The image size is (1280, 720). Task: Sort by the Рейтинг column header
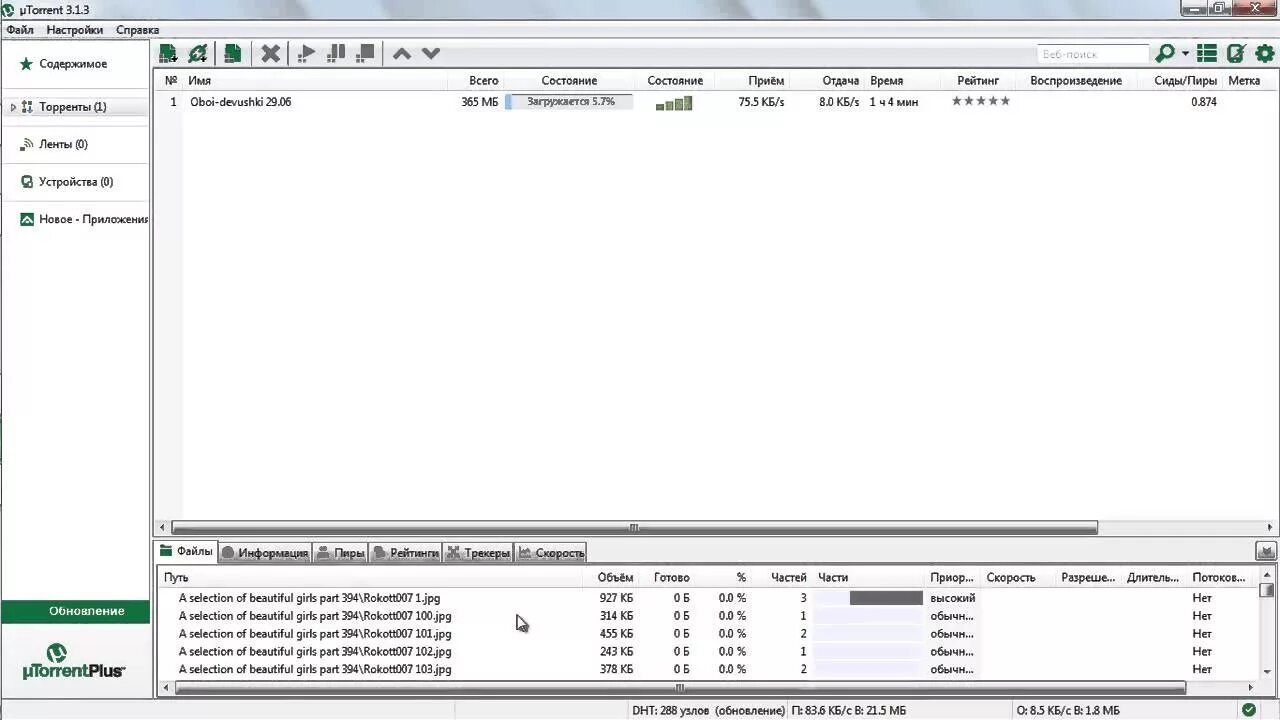pos(978,81)
